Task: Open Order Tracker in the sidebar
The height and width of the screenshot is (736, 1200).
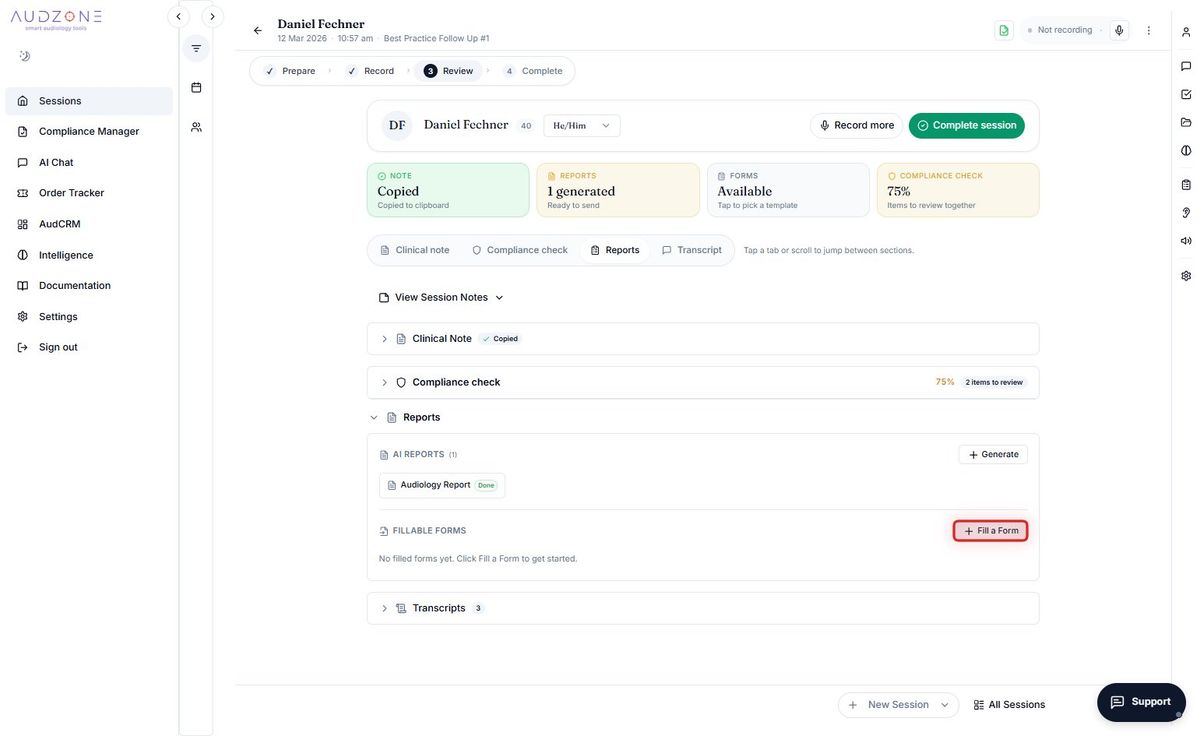Action: (x=89, y=193)
